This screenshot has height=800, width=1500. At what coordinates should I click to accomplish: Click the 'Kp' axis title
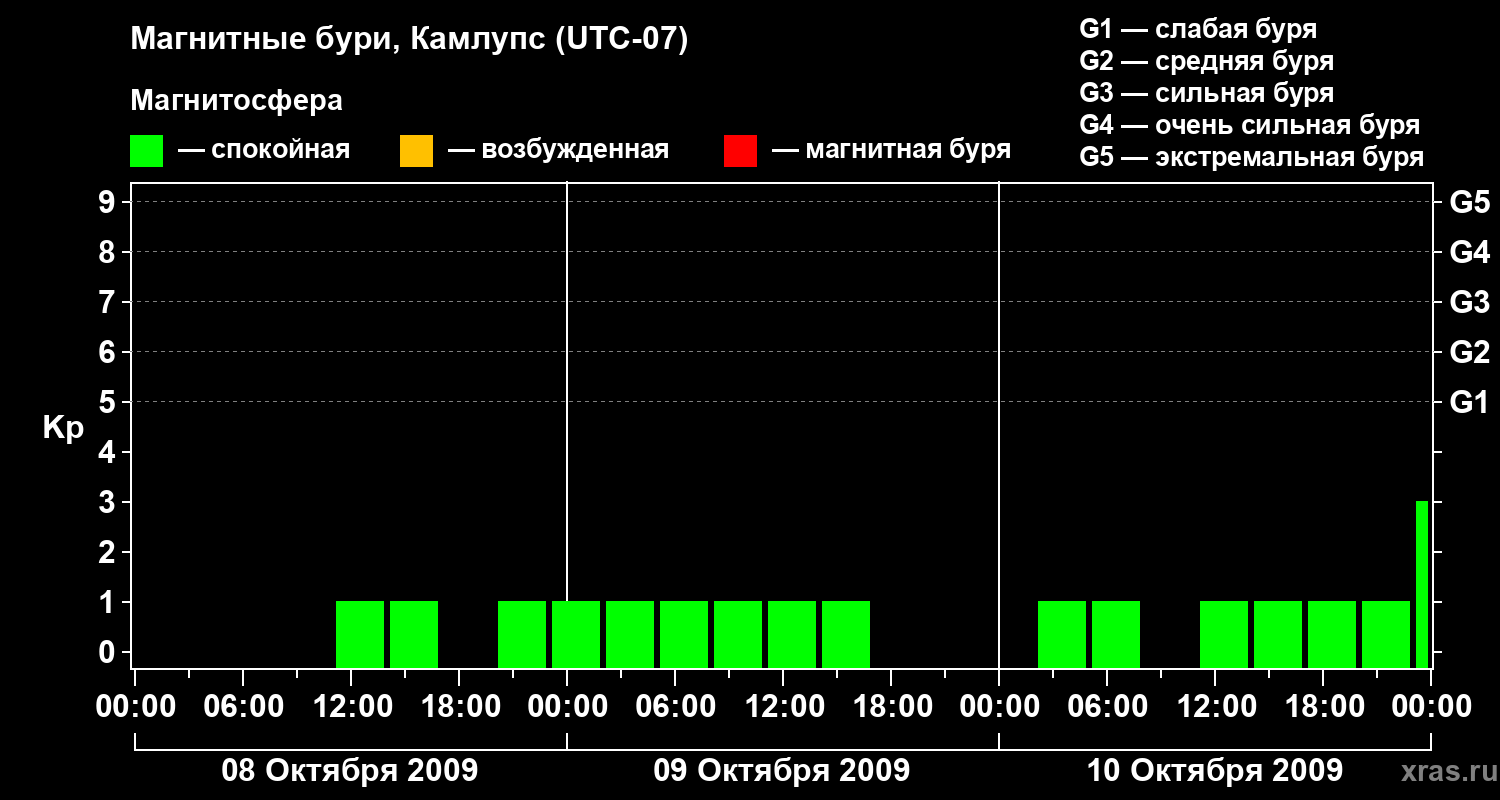click(x=63, y=428)
